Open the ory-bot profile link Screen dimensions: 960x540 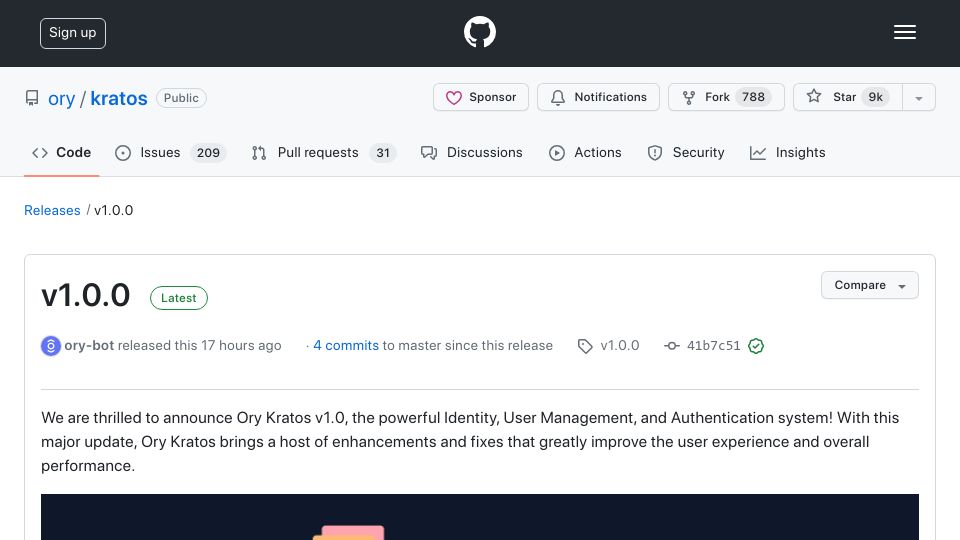89,345
